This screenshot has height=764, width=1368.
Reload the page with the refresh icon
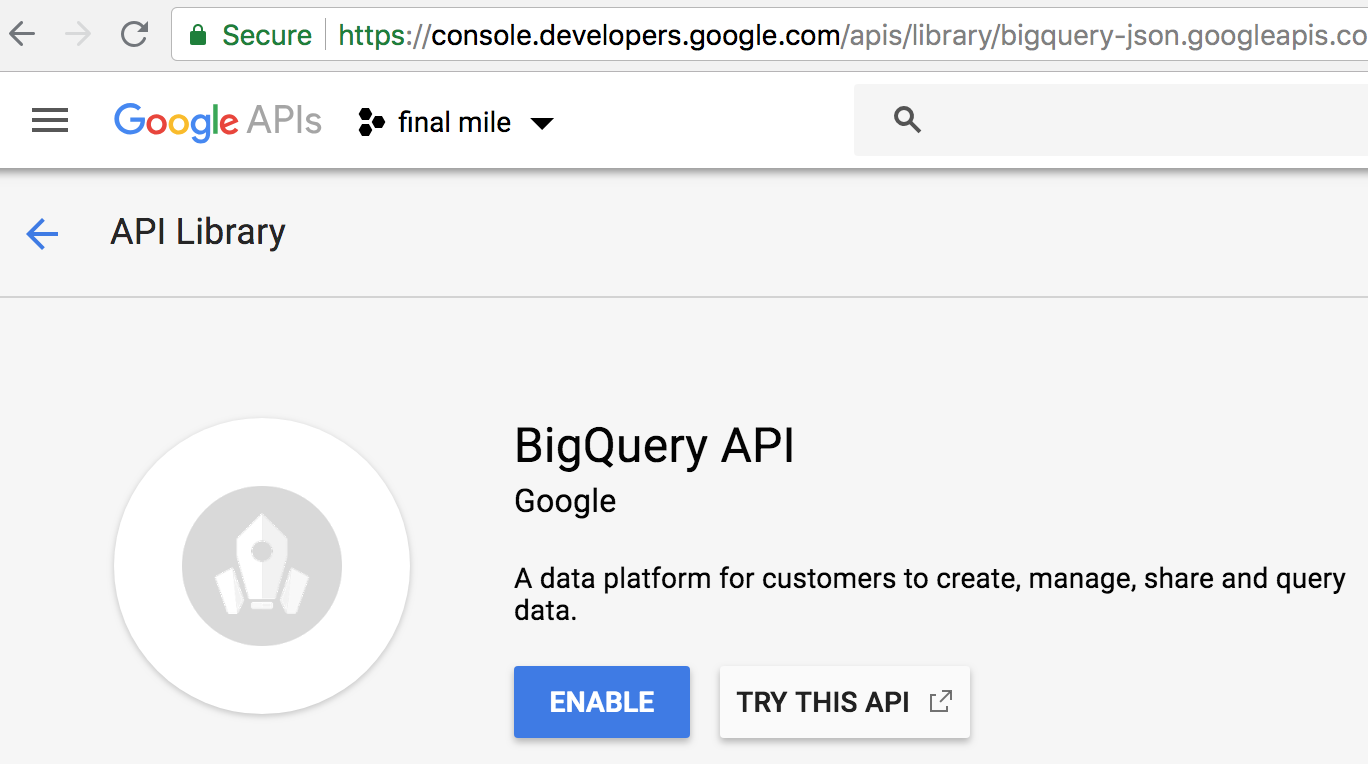tap(133, 35)
